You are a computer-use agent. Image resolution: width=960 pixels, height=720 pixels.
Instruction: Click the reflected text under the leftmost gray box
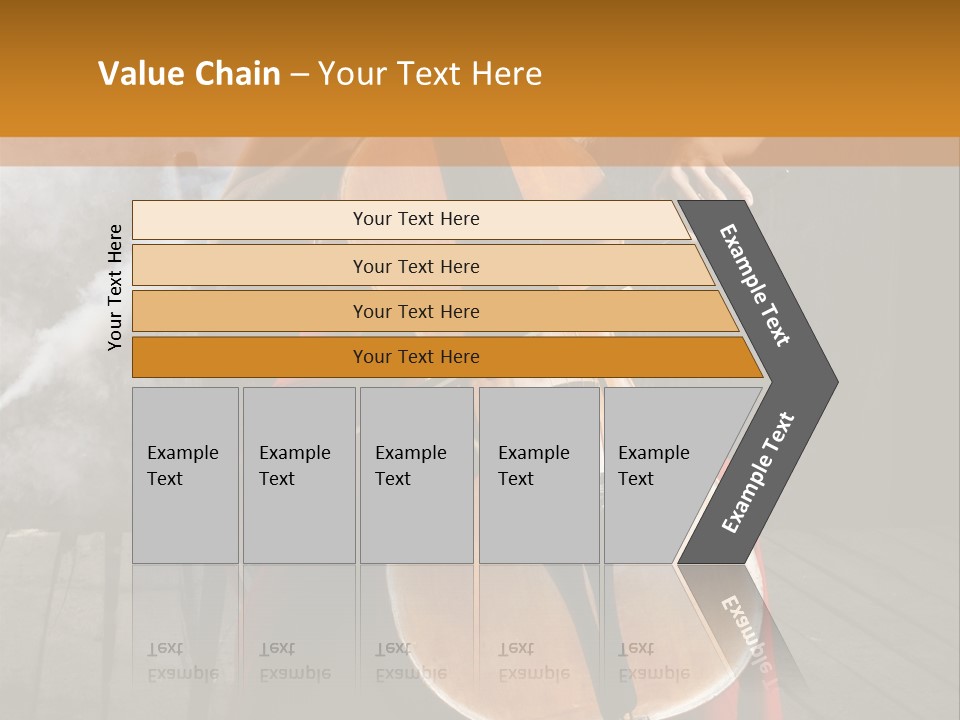point(183,660)
